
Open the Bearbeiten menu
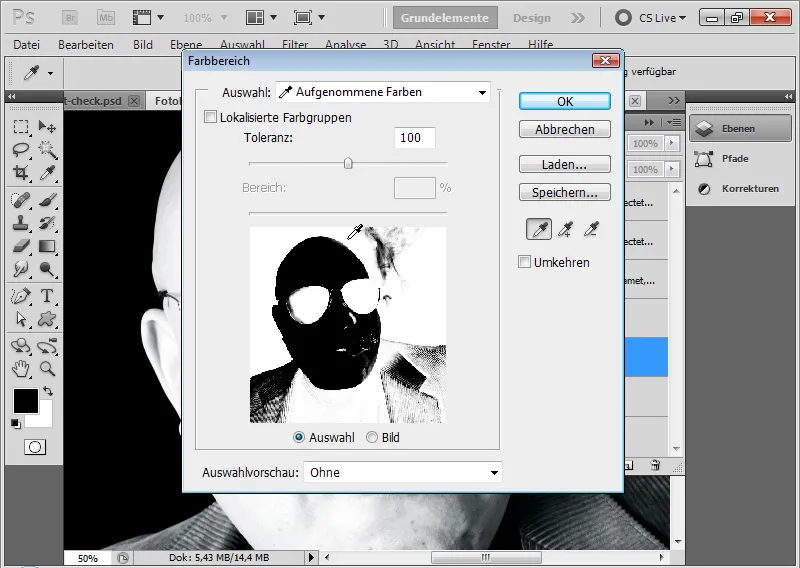[x=86, y=44]
